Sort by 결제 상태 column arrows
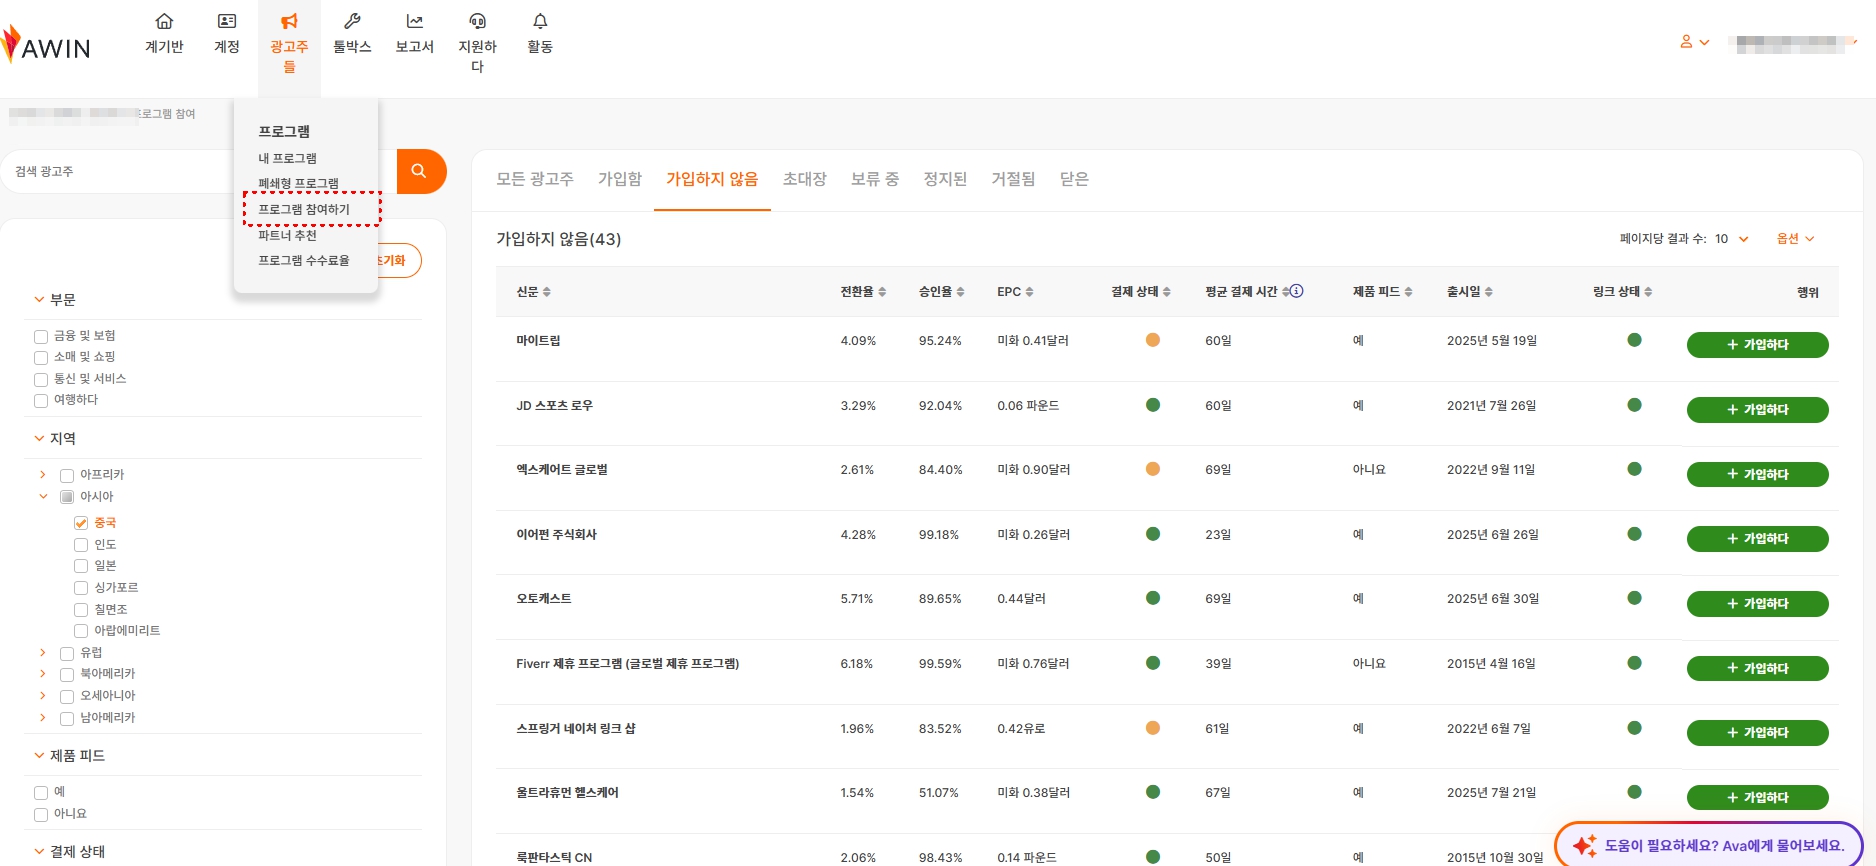 [1167, 292]
